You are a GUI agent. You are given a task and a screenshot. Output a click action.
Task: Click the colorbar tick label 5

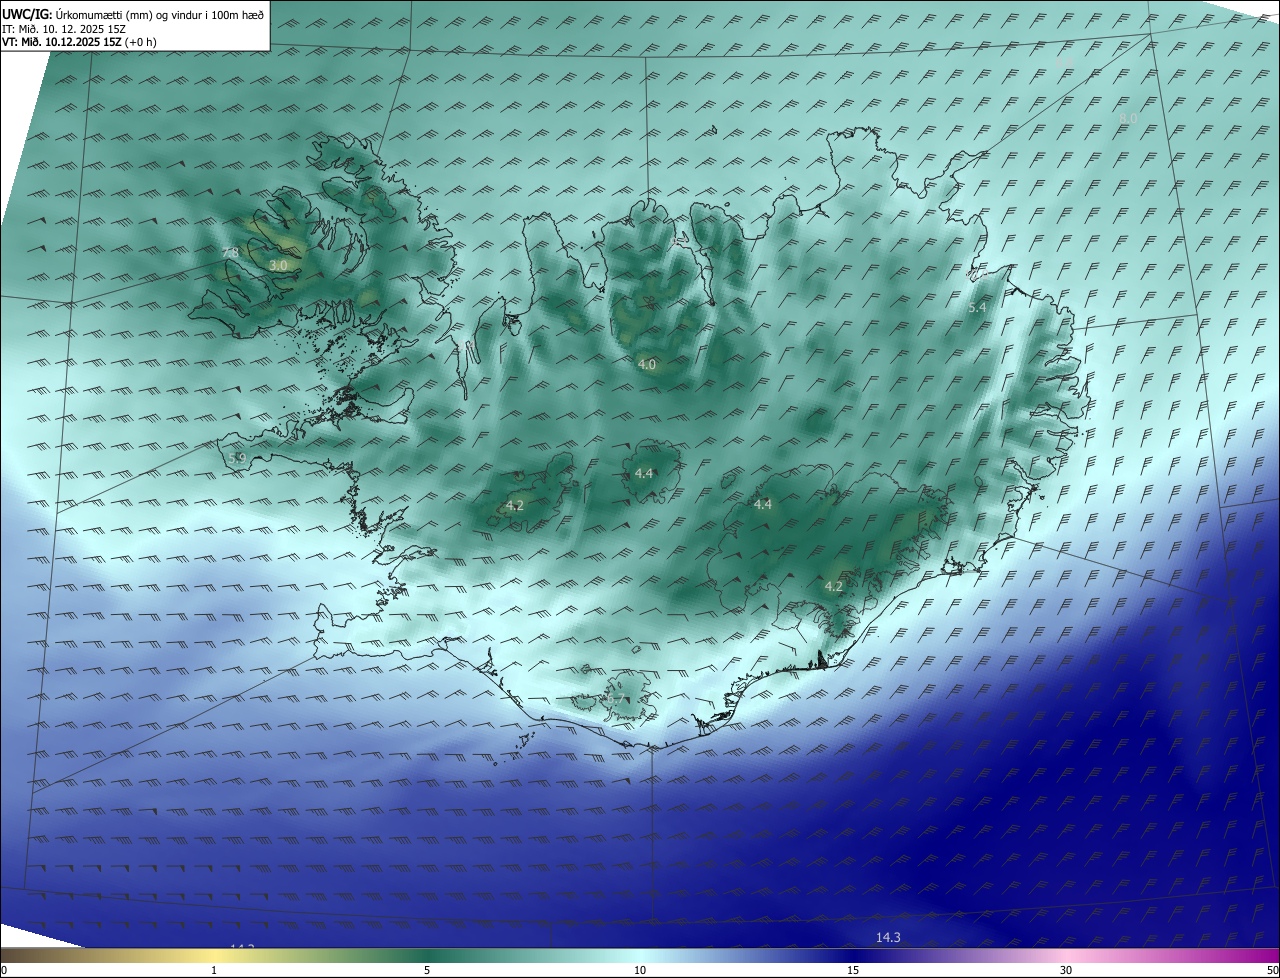(x=427, y=970)
